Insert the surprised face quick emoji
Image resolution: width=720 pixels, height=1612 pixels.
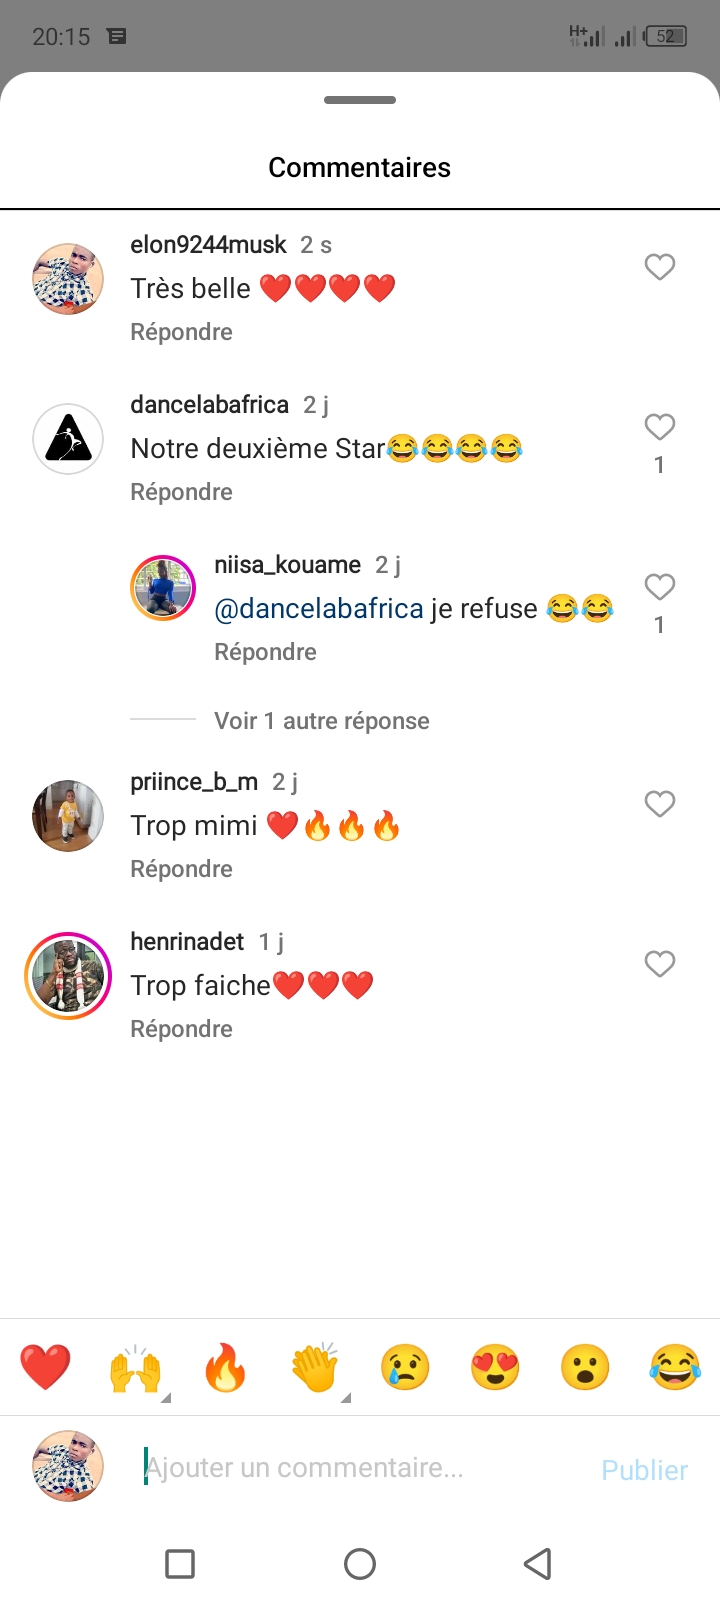(x=585, y=1368)
